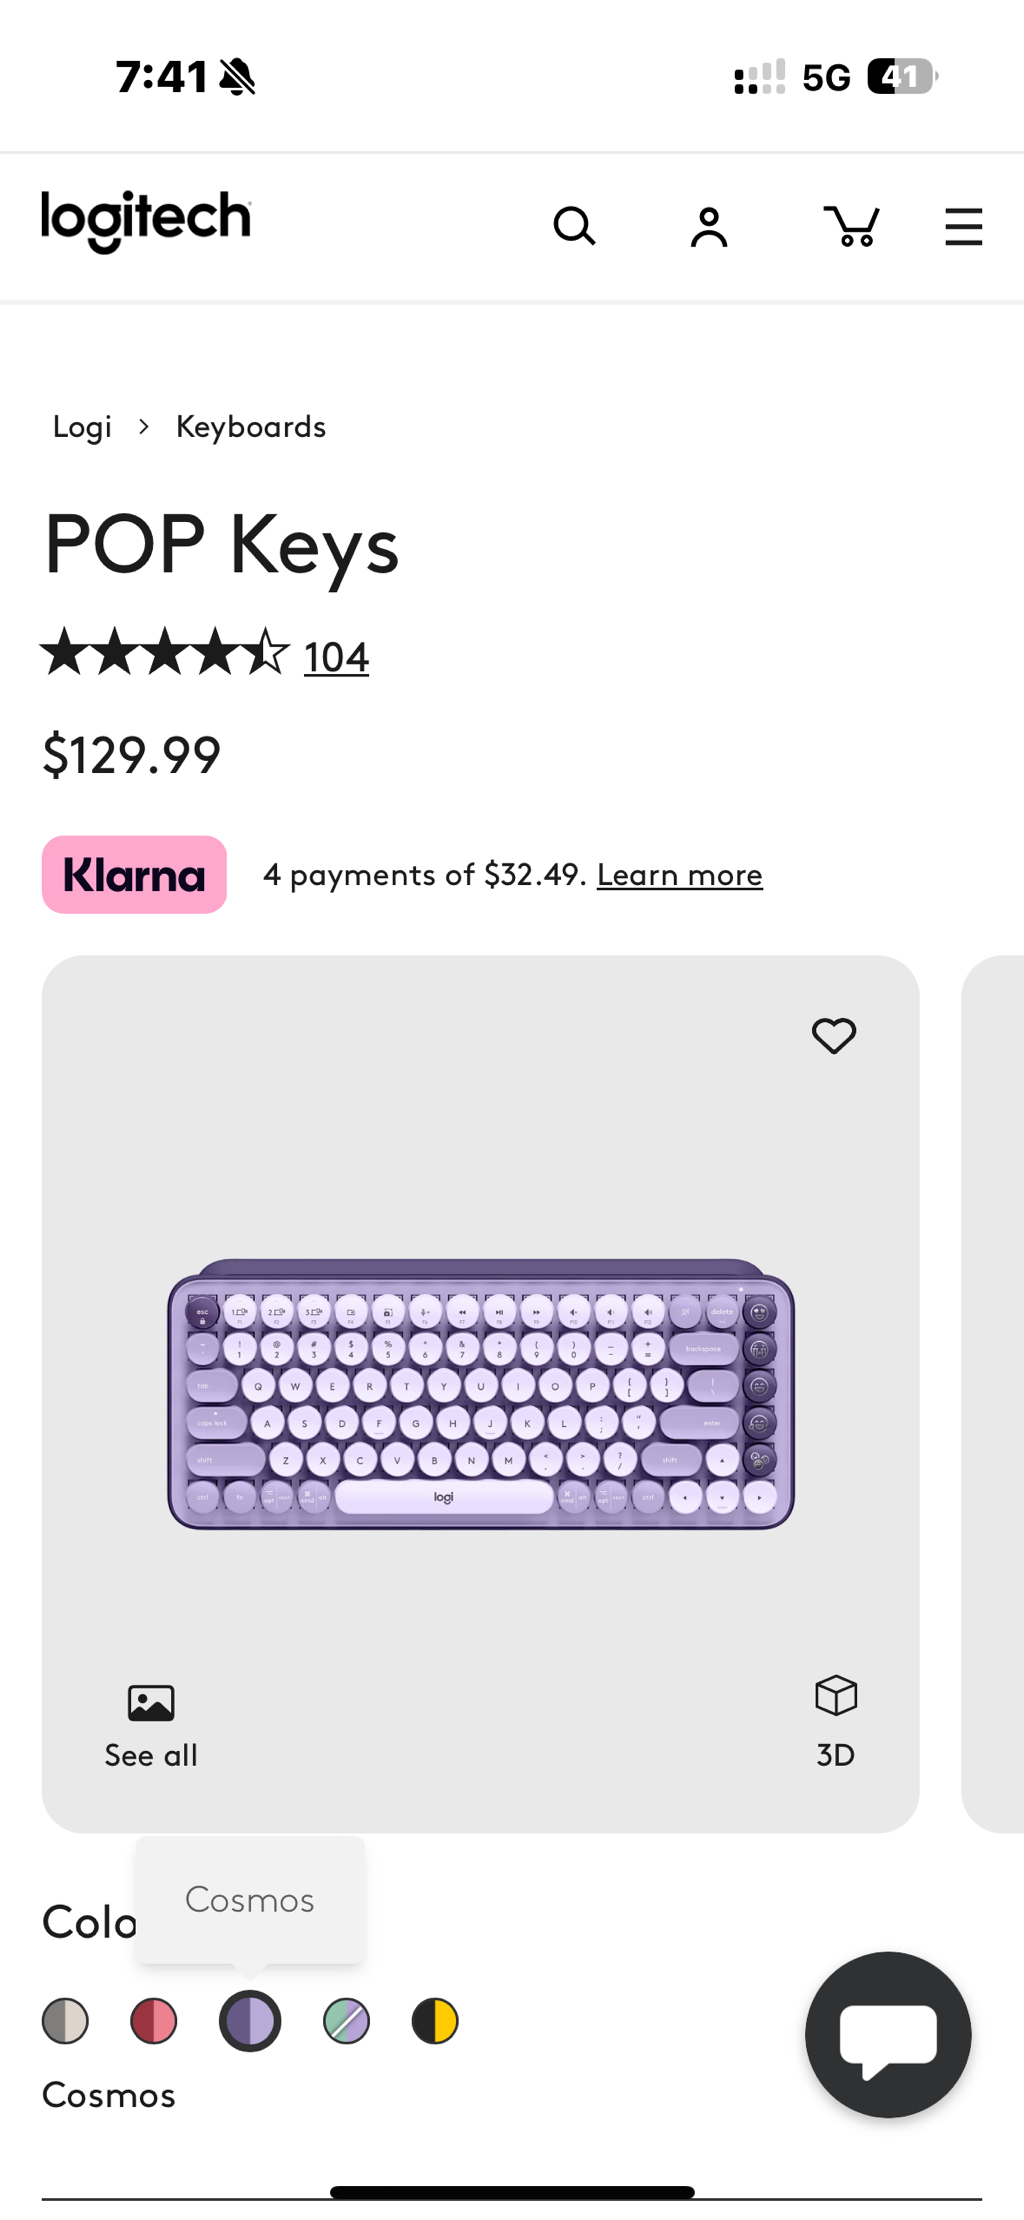Open the shopping cart
The image size is (1024, 2220).
point(851,226)
